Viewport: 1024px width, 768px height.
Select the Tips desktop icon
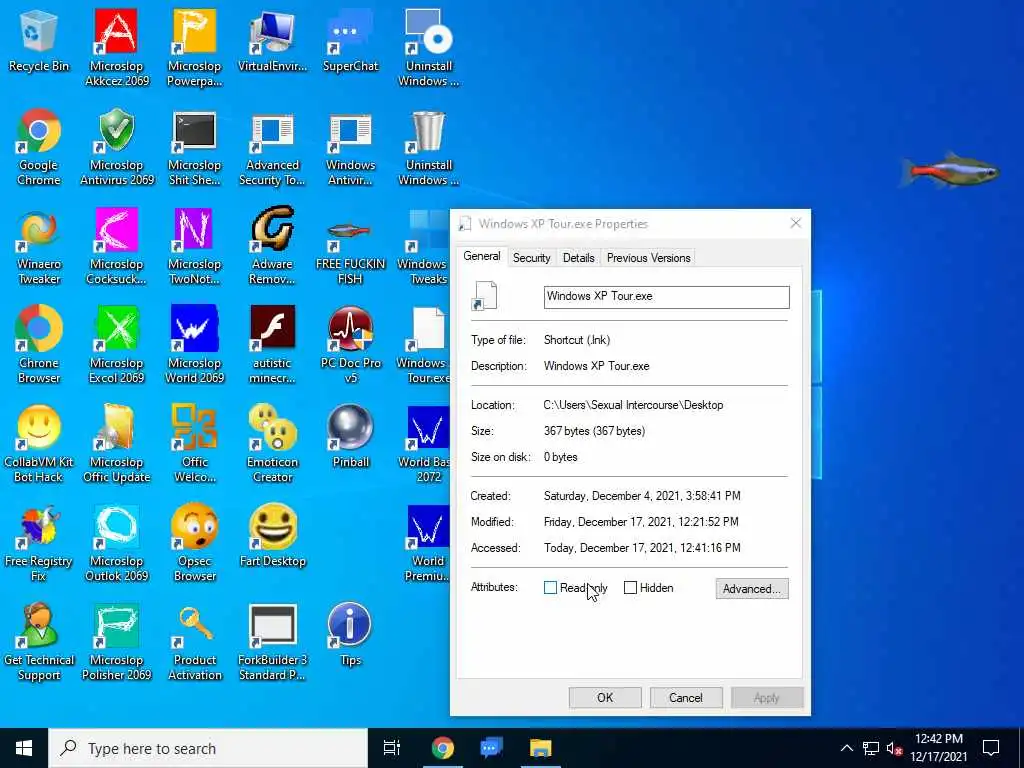pos(351,635)
